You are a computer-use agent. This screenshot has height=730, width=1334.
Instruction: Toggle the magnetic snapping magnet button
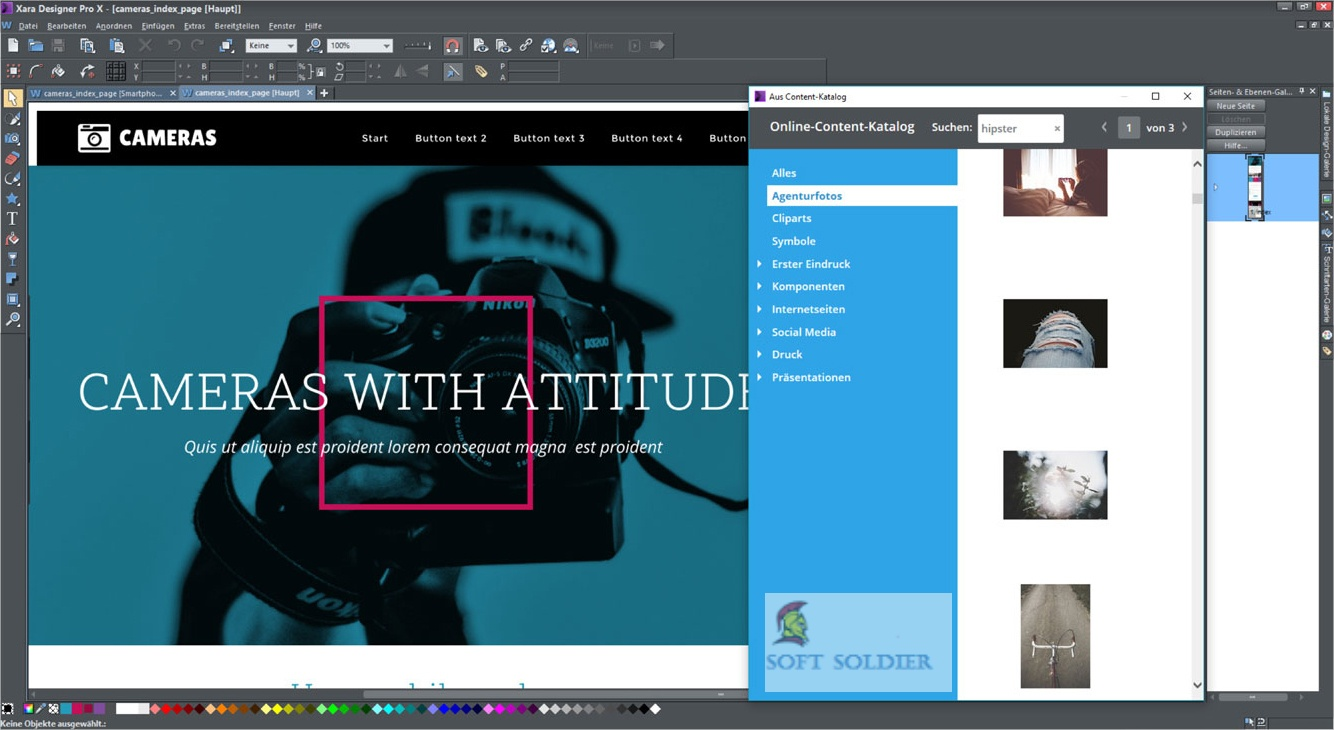[x=453, y=46]
